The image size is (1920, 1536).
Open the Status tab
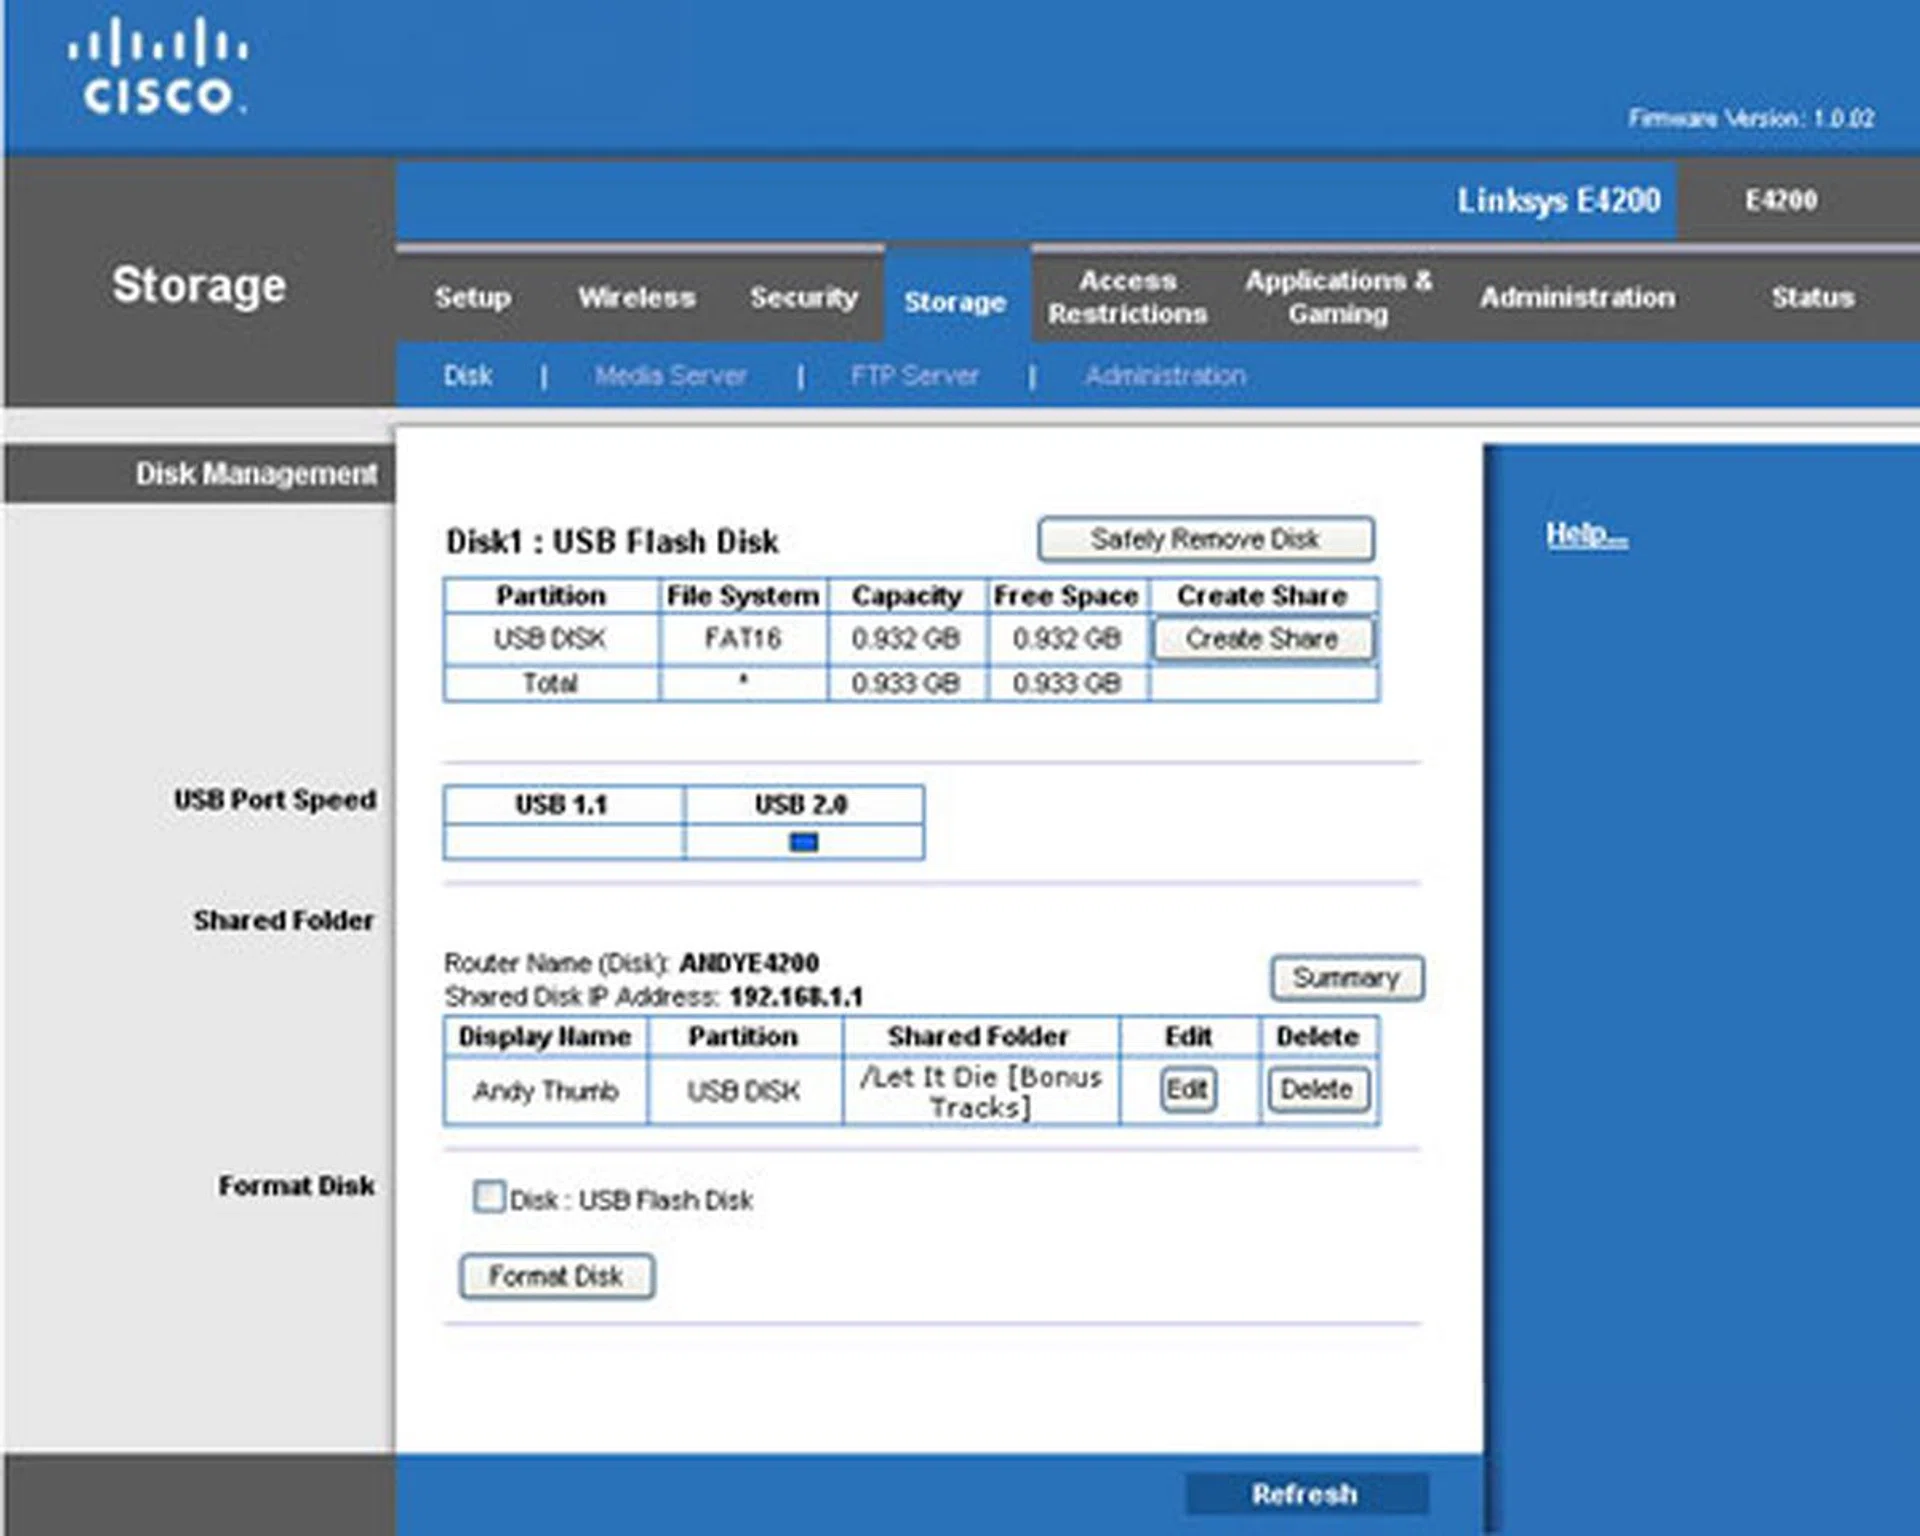(x=1812, y=297)
